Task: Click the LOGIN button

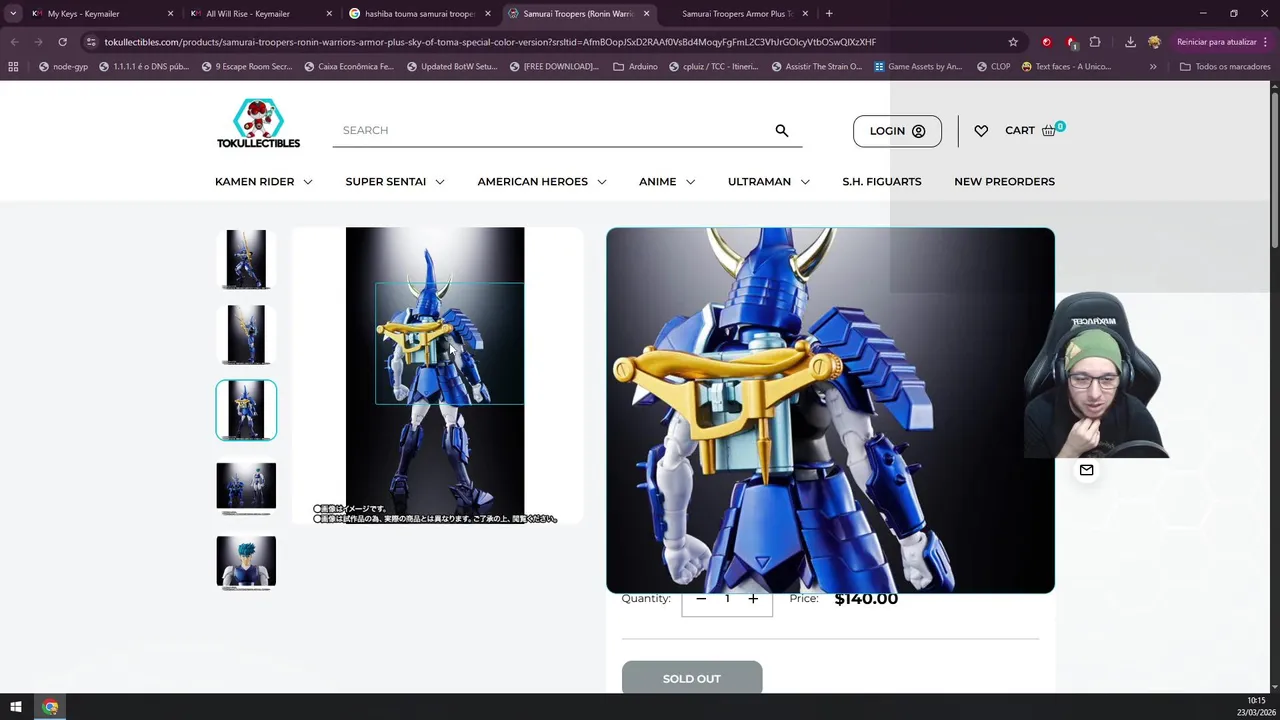Action: coord(897,131)
